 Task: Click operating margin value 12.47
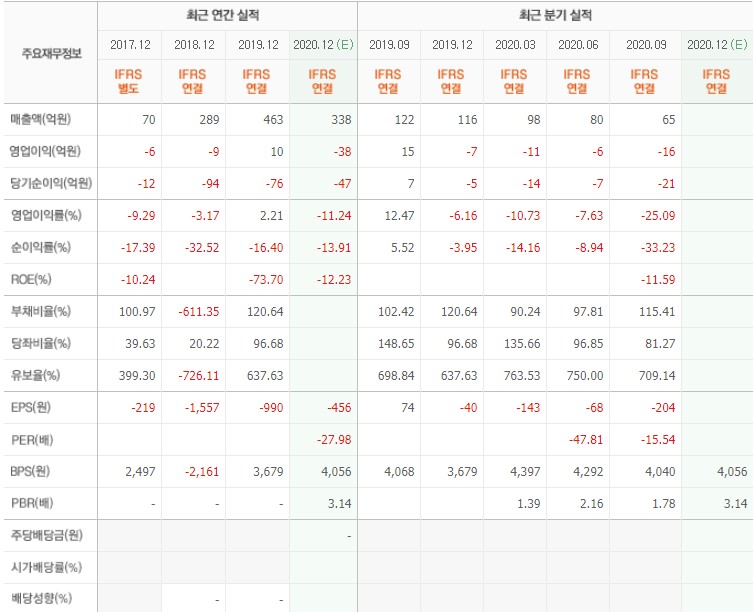point(399,216)
